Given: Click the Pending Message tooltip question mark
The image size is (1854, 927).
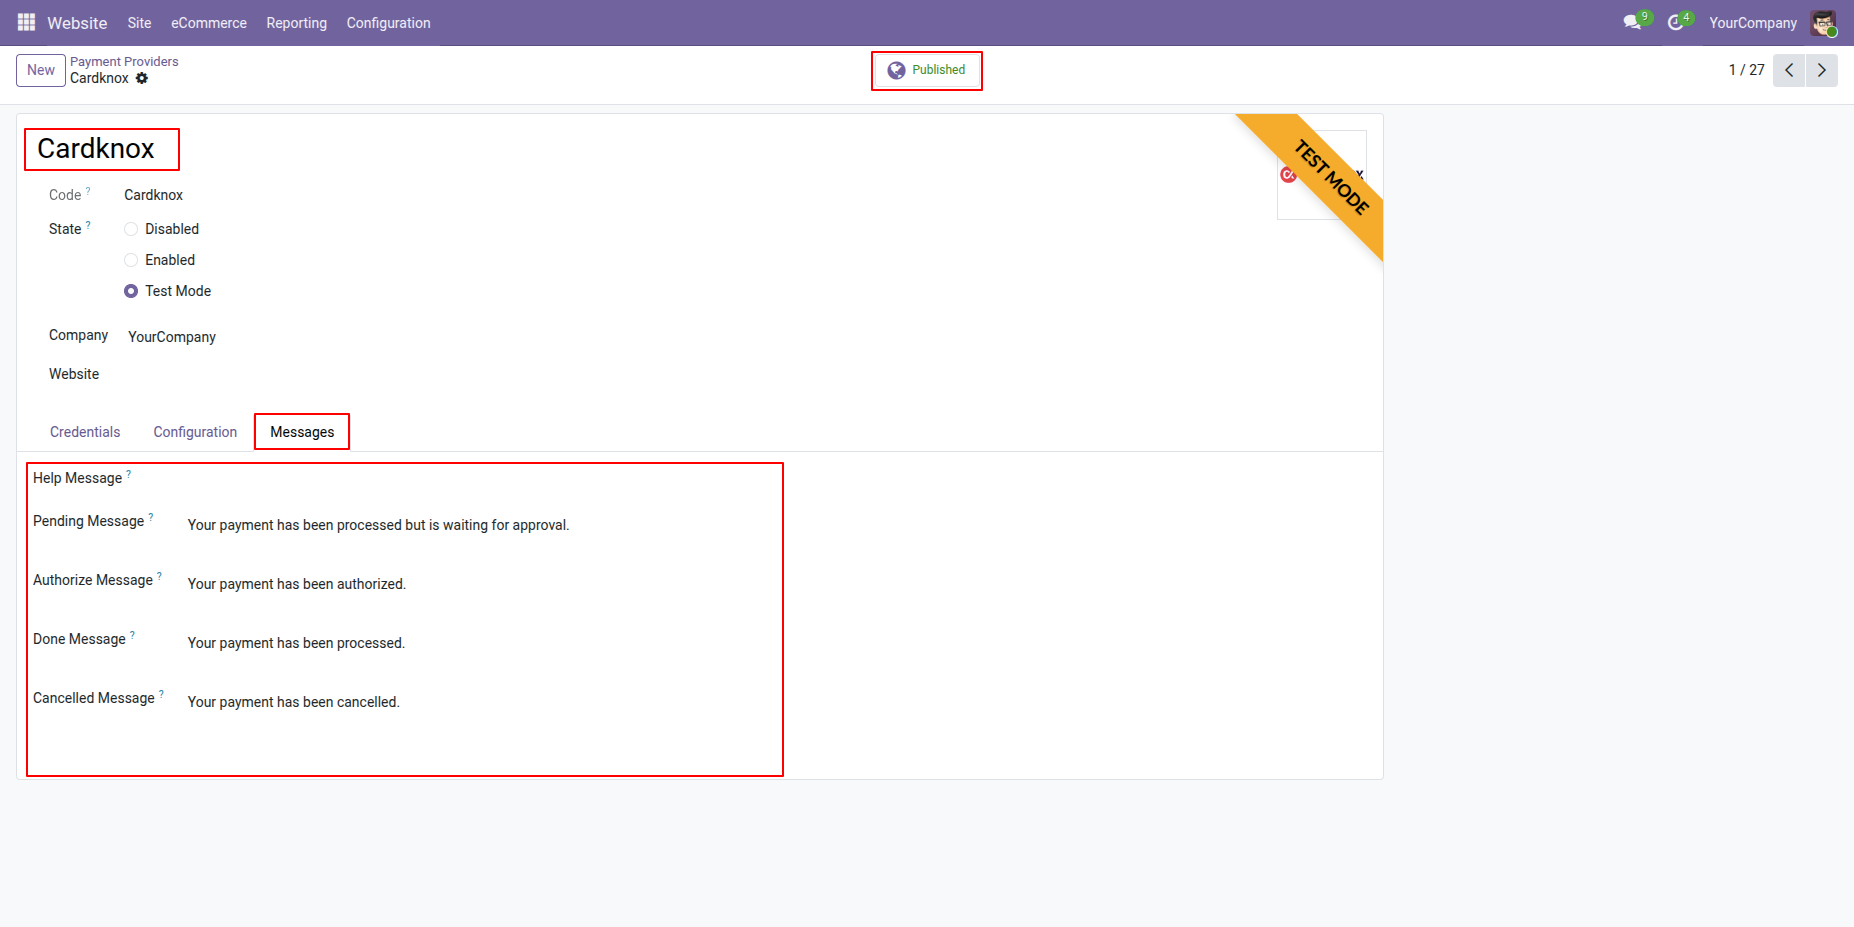Looking at the screenshot, I should [151, 517].
